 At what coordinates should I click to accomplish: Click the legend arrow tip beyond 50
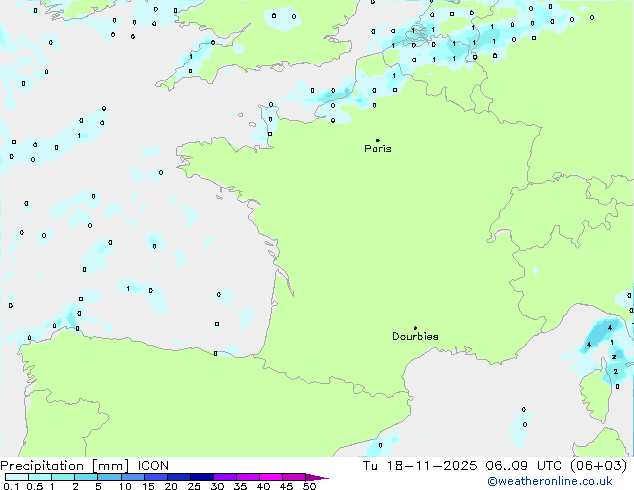[317, 477]
